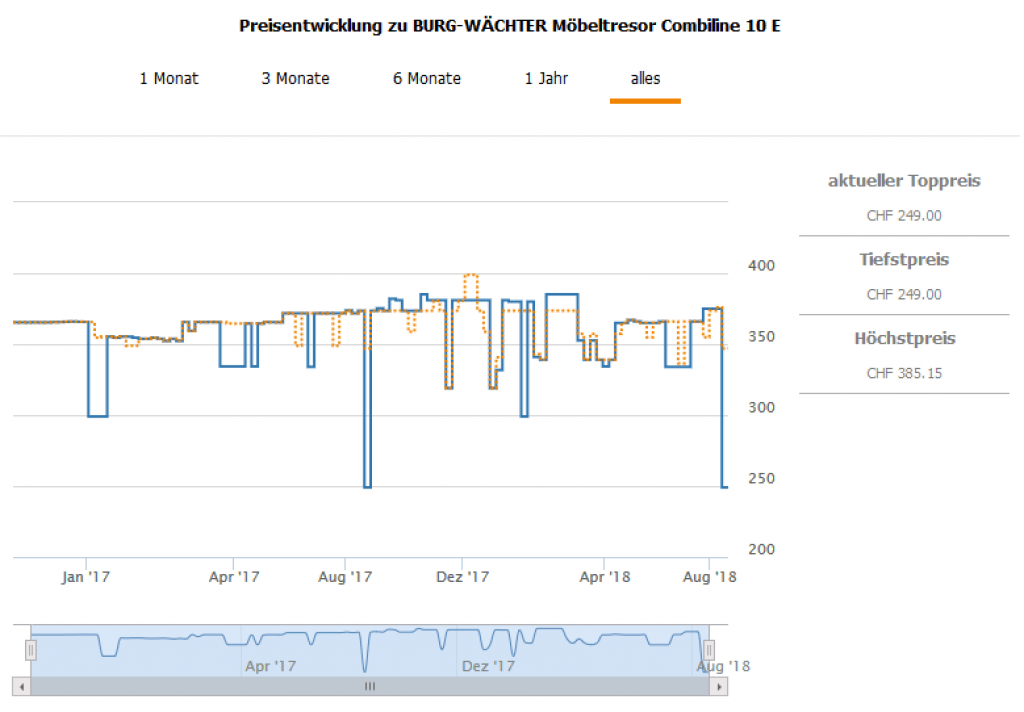Click the "Tiefstpreis" heading
The image size is (1024, 712).
[x=904, y=260]
